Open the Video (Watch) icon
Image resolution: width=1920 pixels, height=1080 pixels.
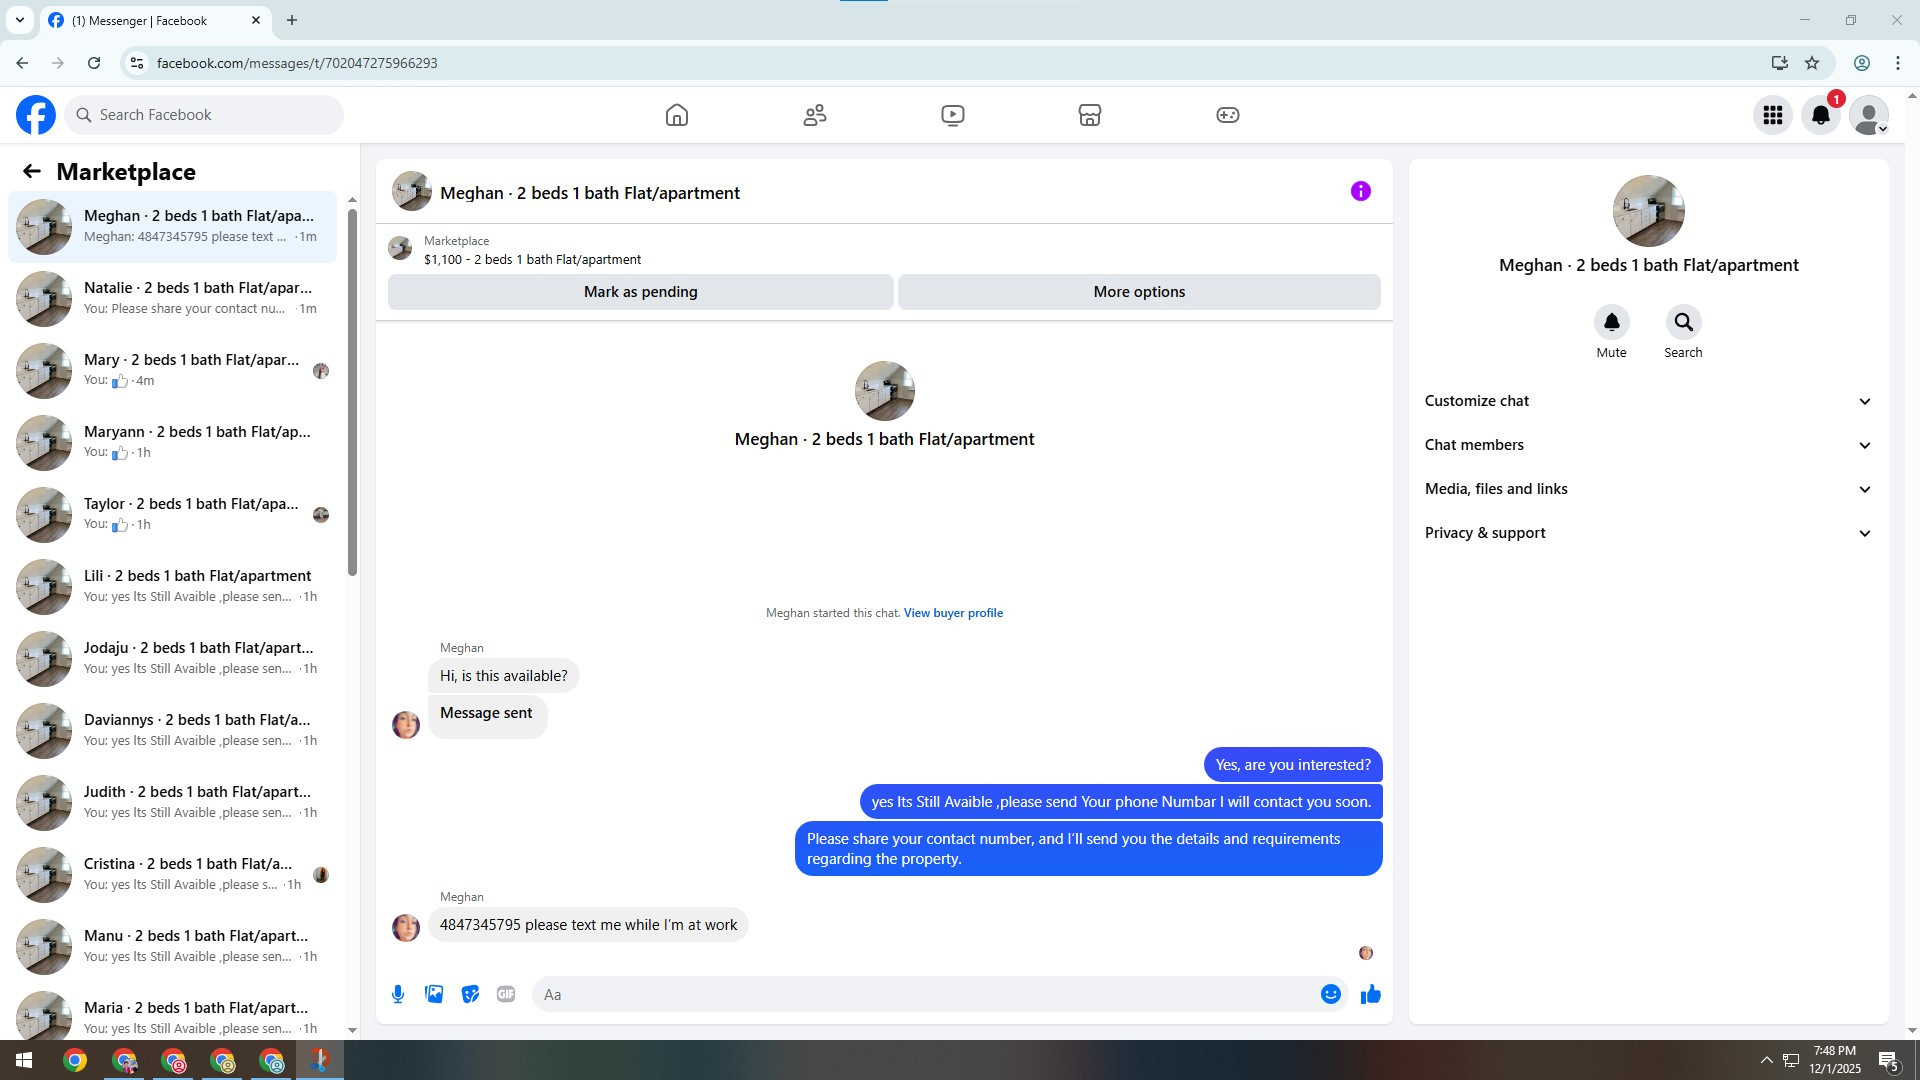pos(953,115)
